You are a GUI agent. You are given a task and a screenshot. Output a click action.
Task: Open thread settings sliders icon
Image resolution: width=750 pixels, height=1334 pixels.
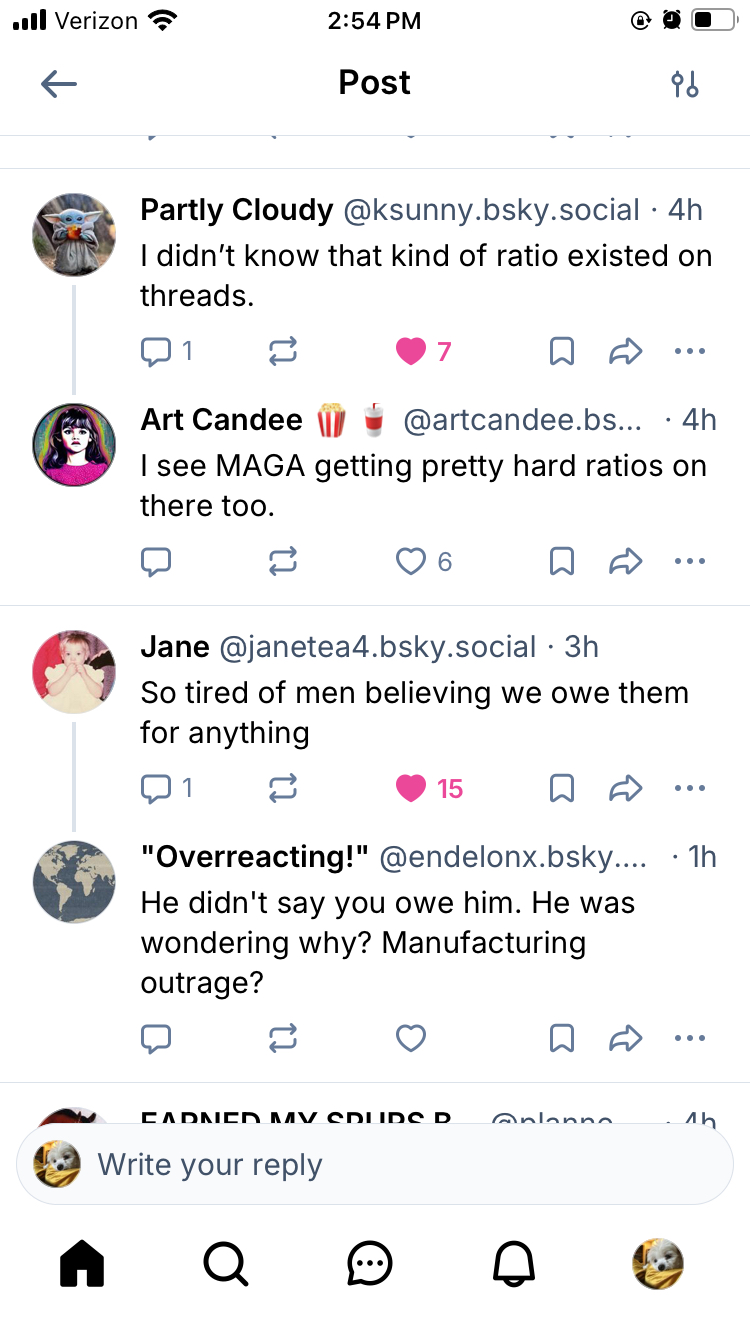[x=685, y=84]
